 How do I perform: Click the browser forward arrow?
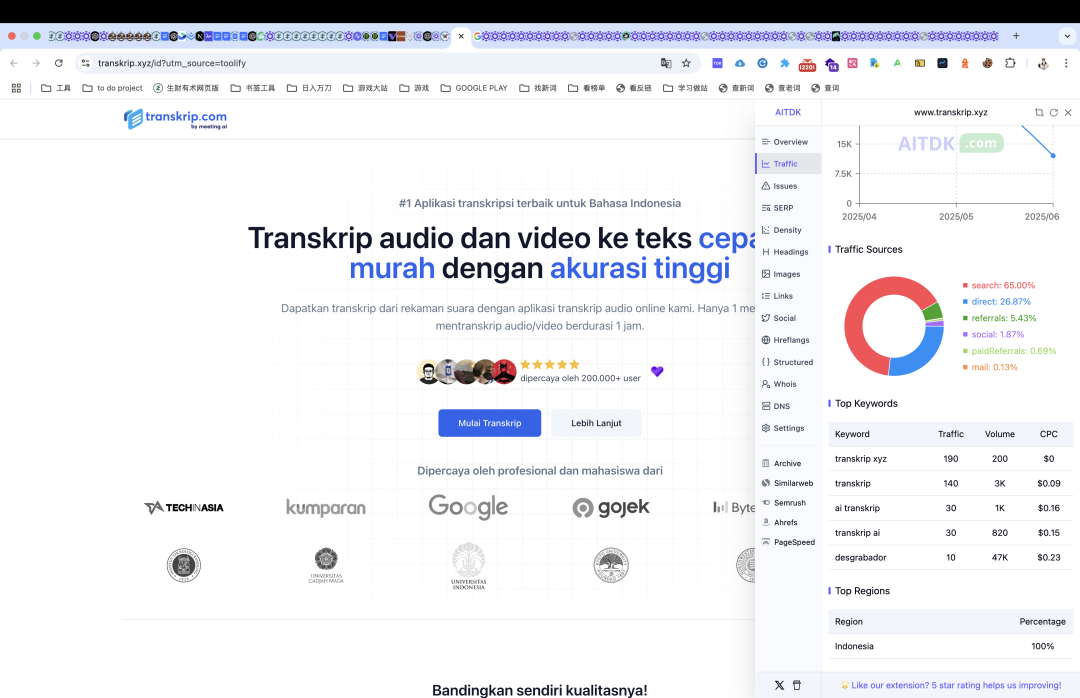point(36,63)
